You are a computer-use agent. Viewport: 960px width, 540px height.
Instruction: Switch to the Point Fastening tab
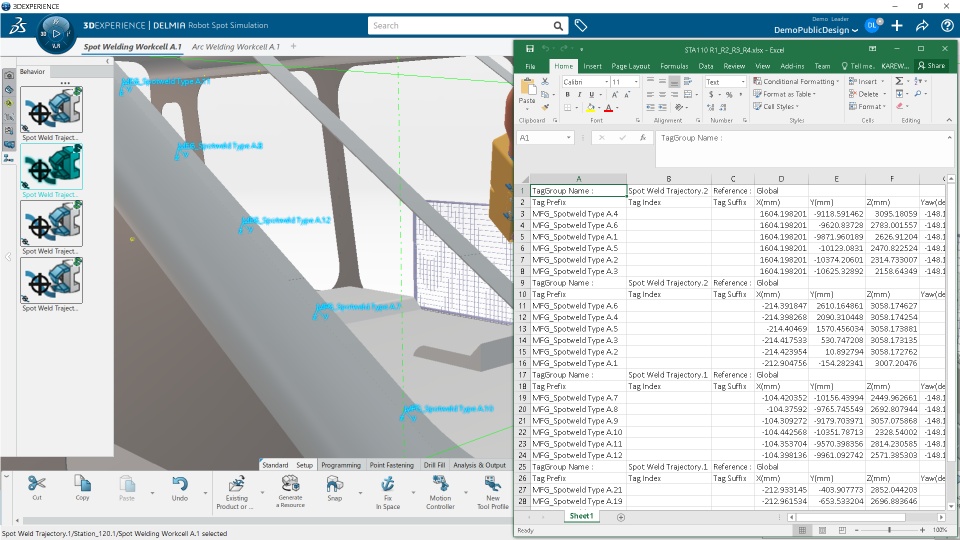pyautogui.click(x=392, y=465)
